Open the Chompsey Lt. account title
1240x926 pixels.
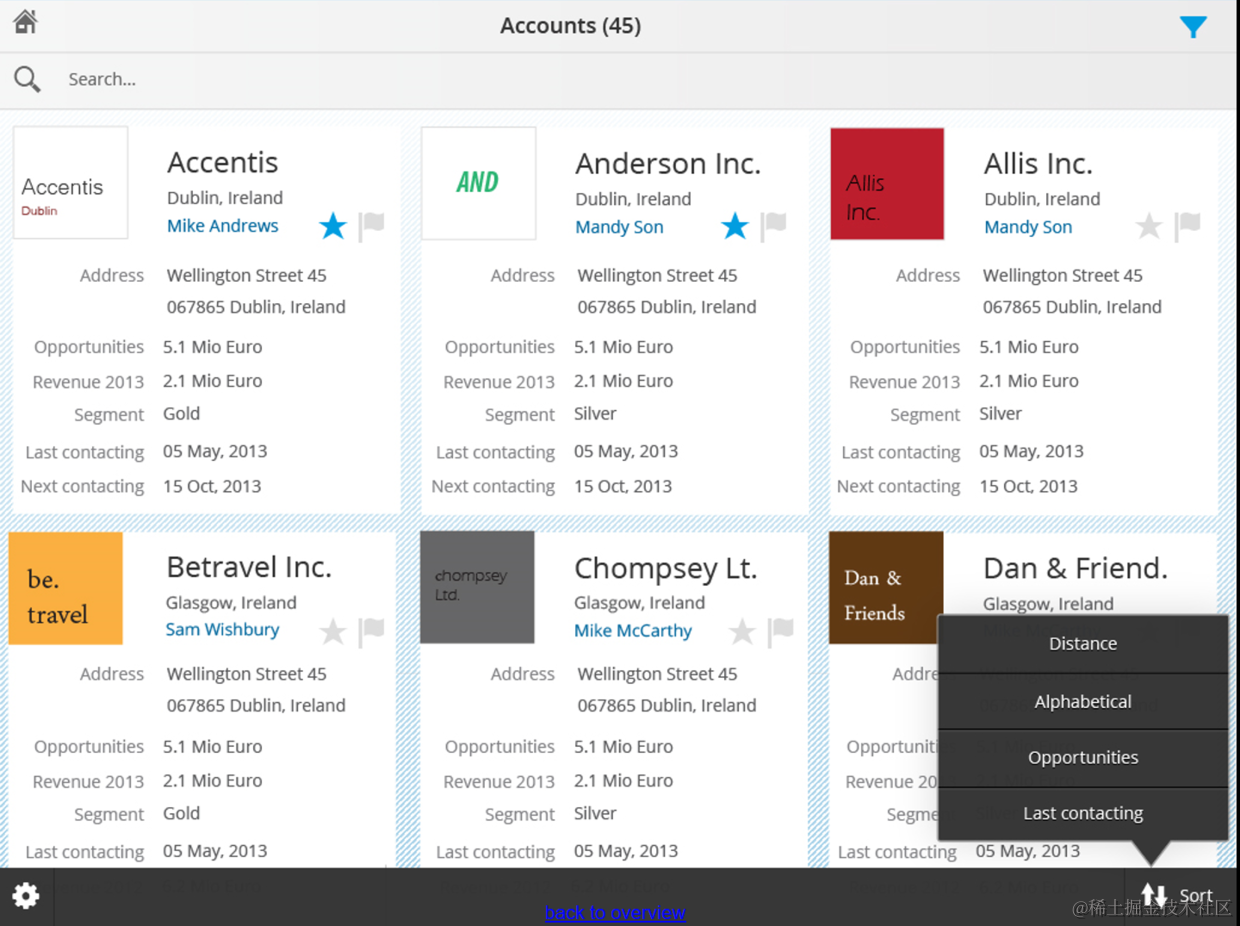(666, 568)
